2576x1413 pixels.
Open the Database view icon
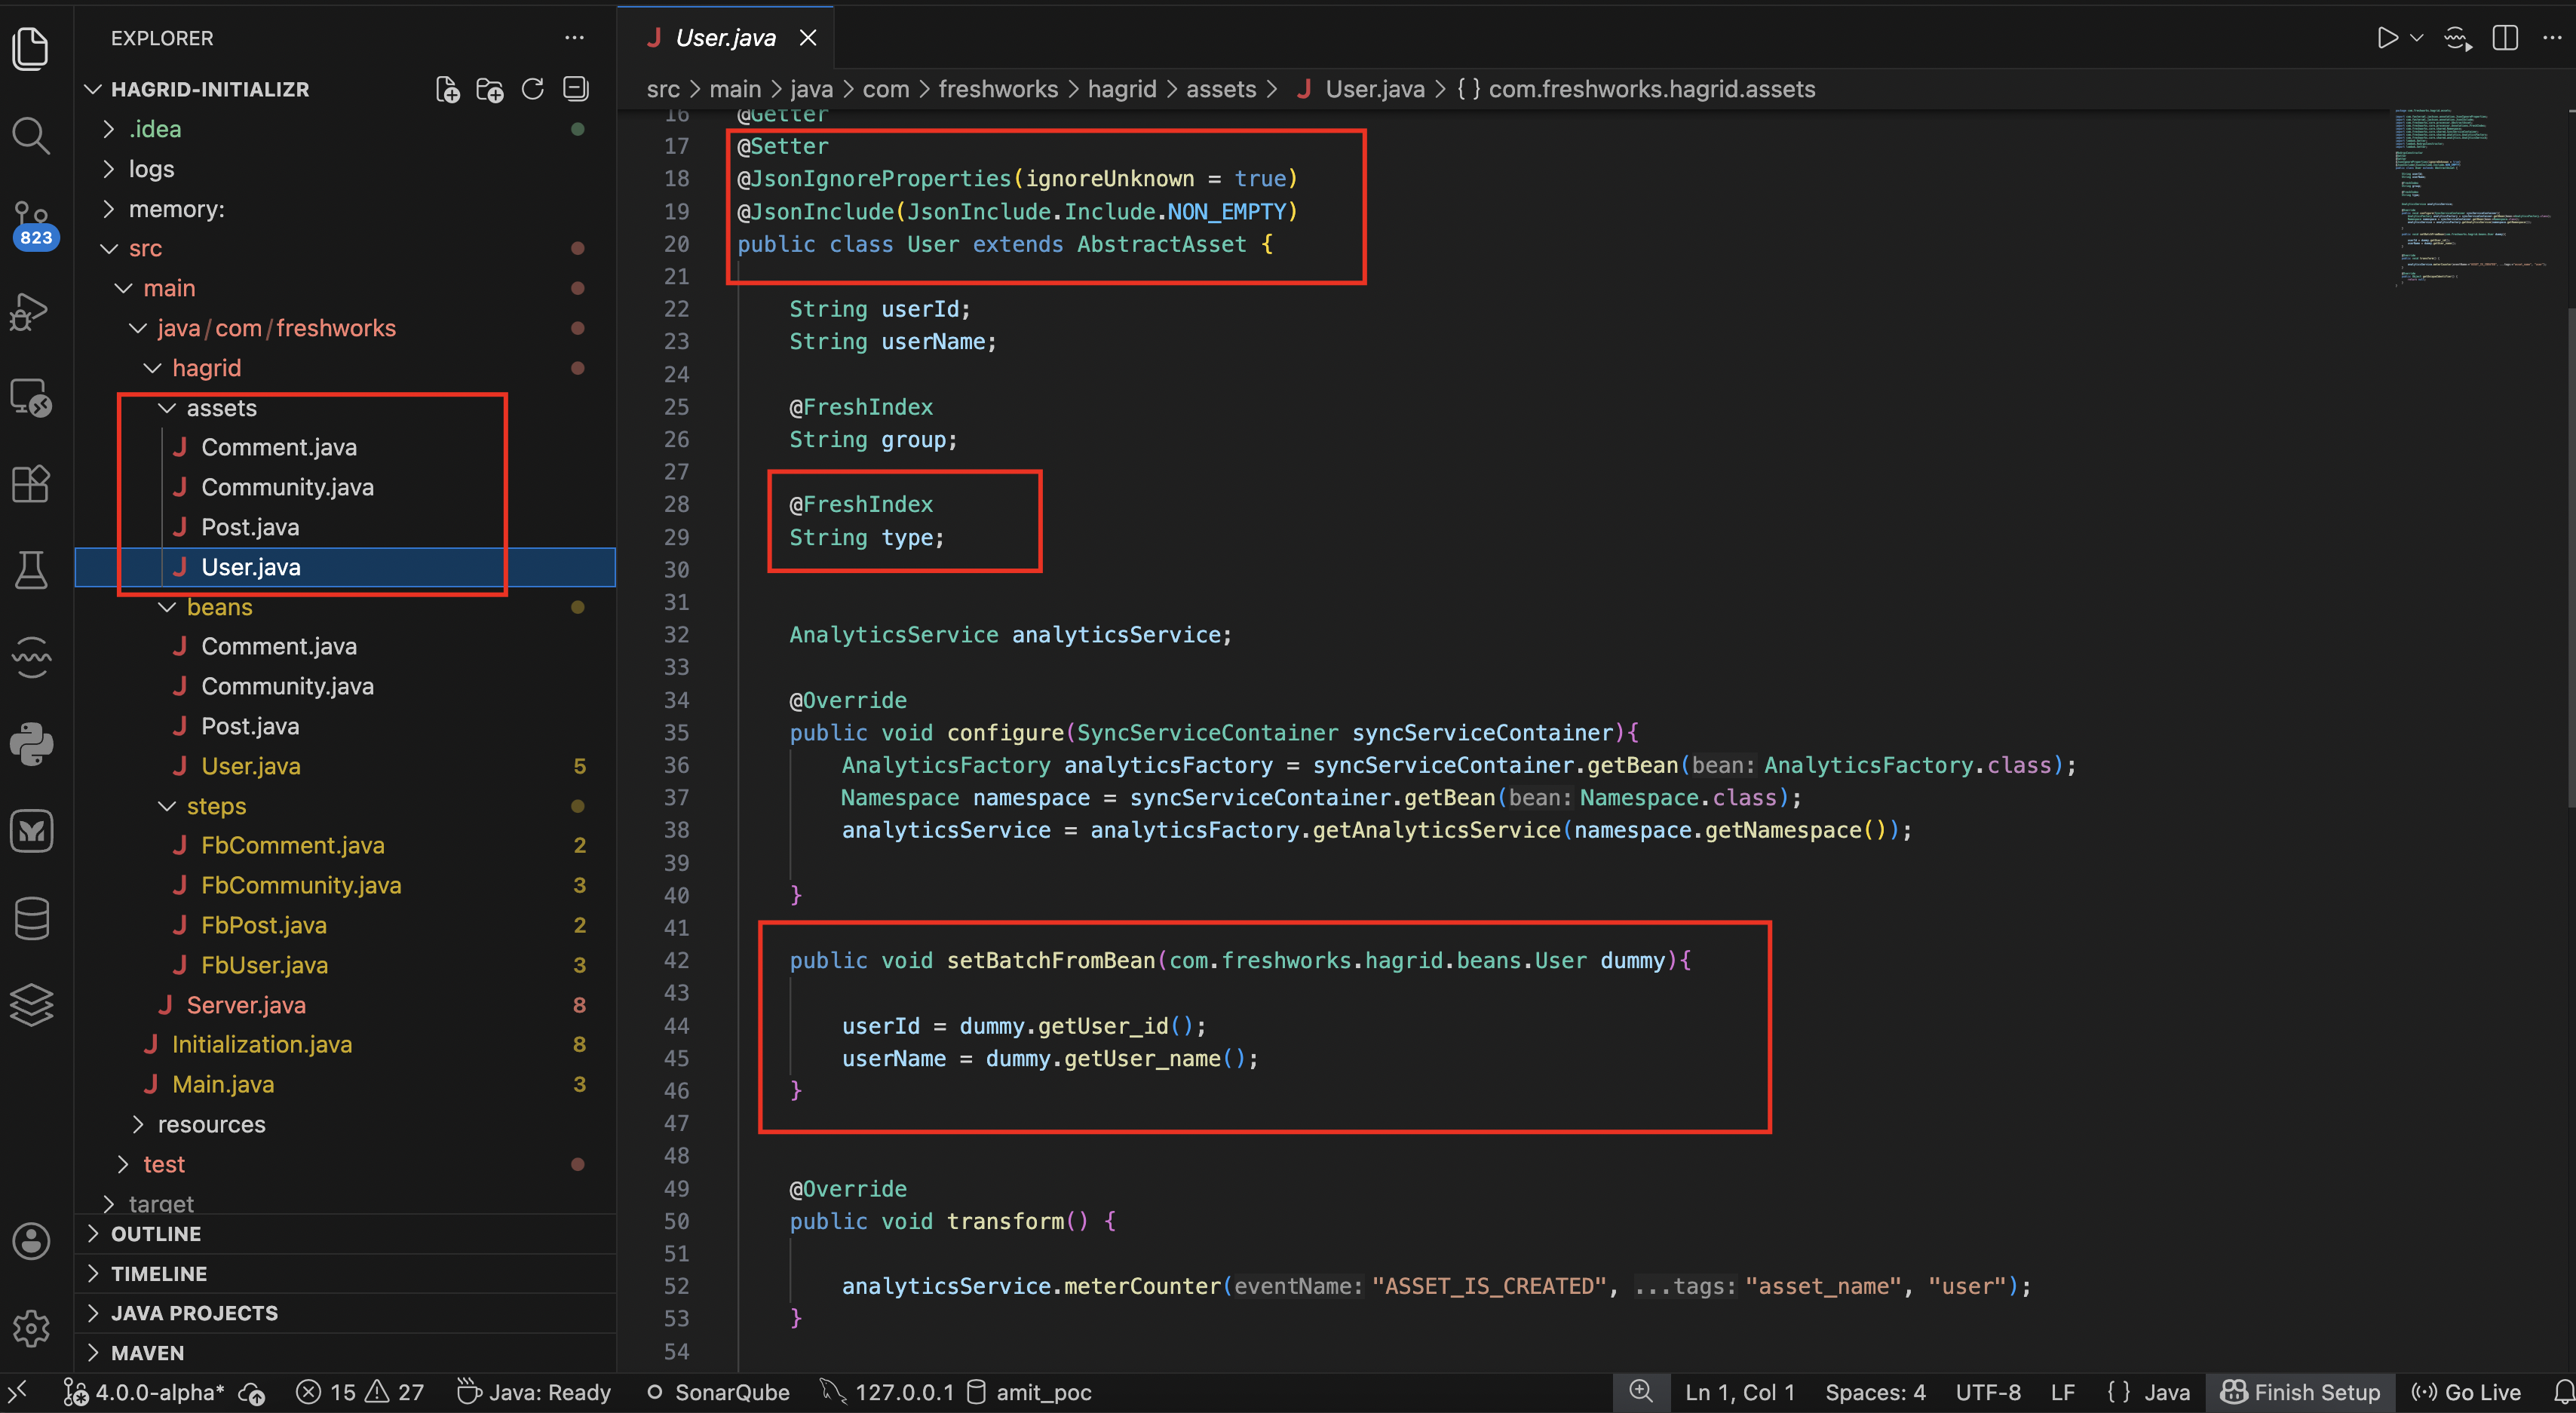pos(31,918)
